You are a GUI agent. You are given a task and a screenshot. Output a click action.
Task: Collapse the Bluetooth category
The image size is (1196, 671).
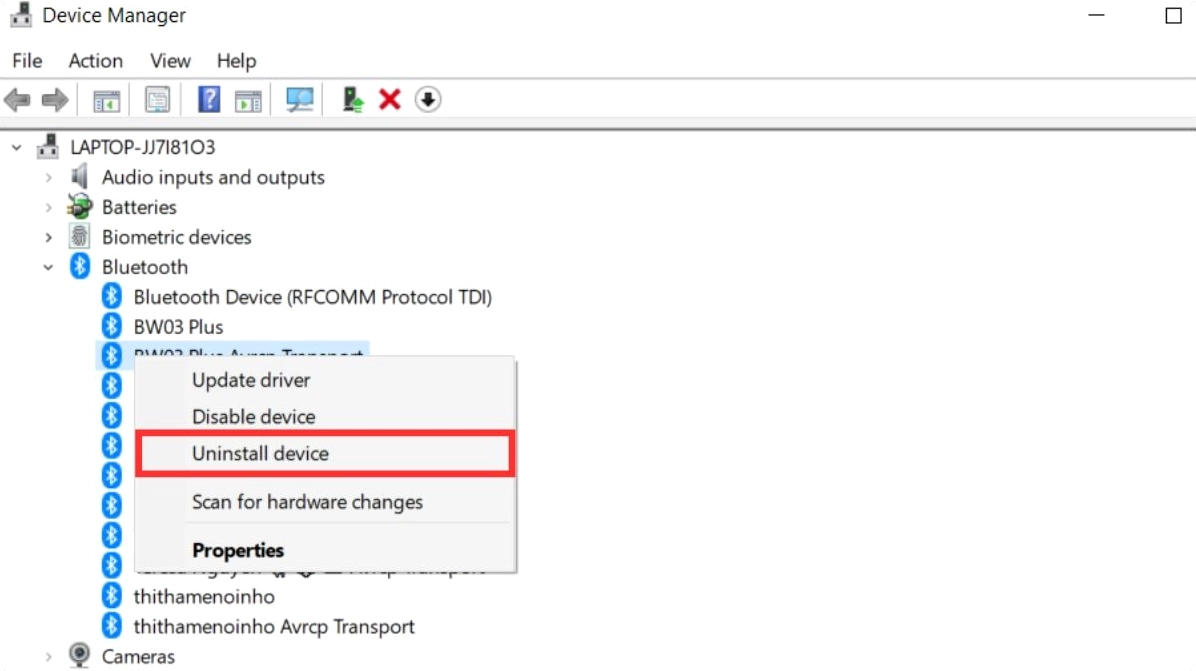48,267
